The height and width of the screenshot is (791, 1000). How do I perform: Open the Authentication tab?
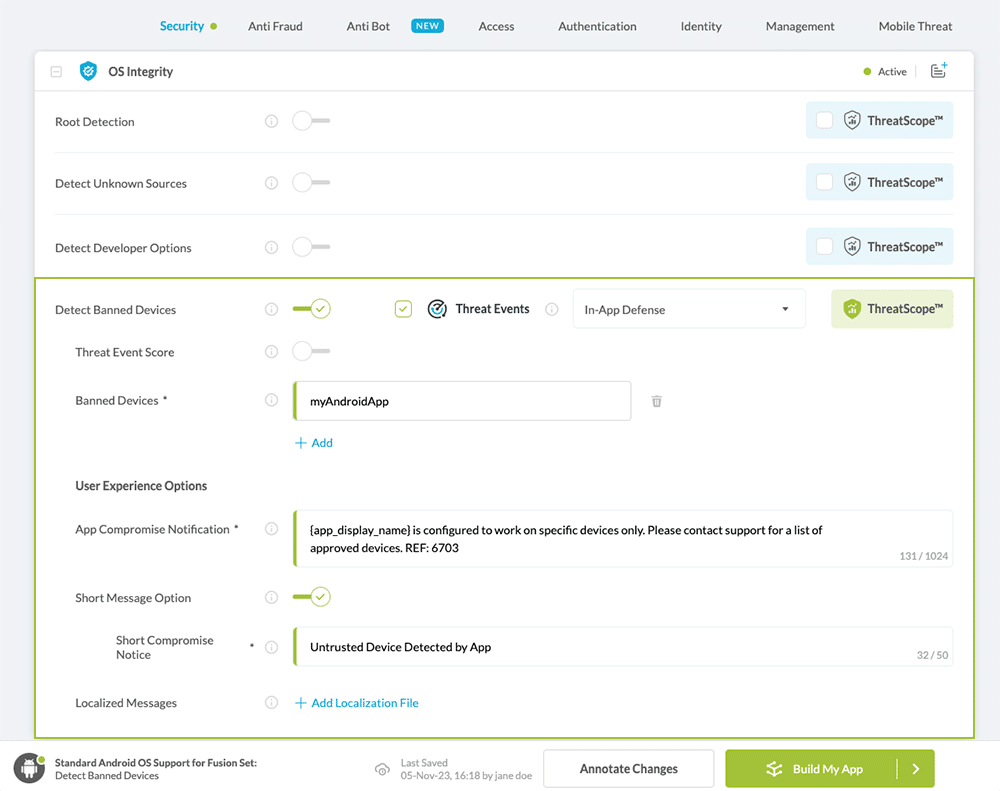597,26
